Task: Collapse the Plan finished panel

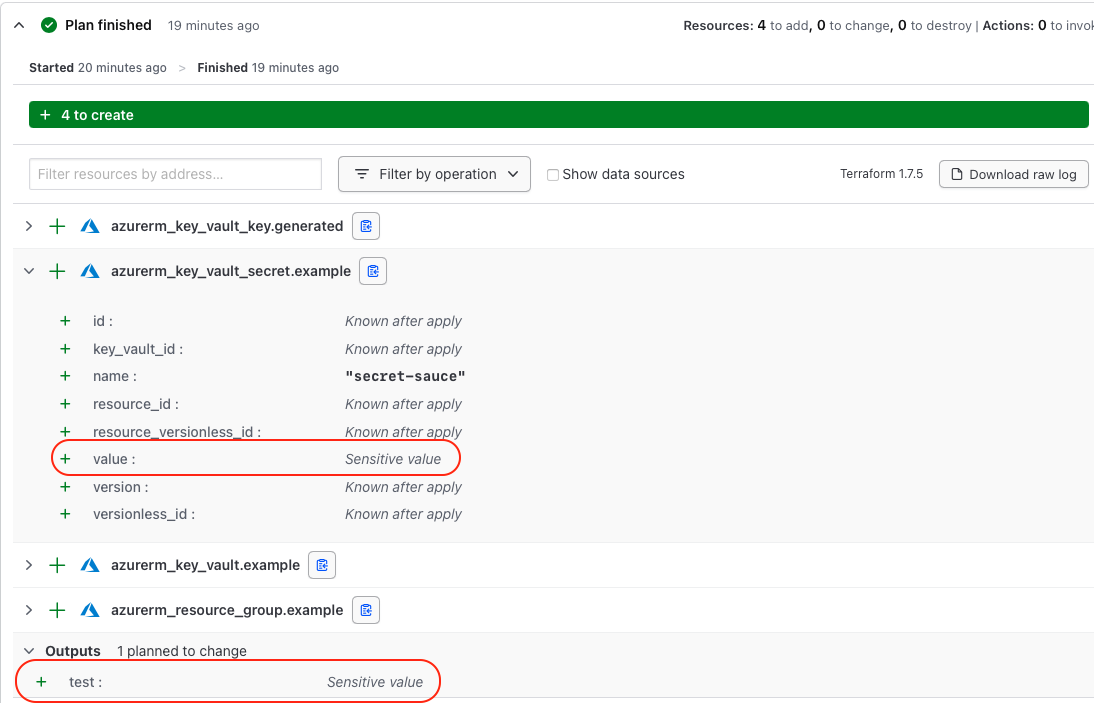Action: coord(19,25)
